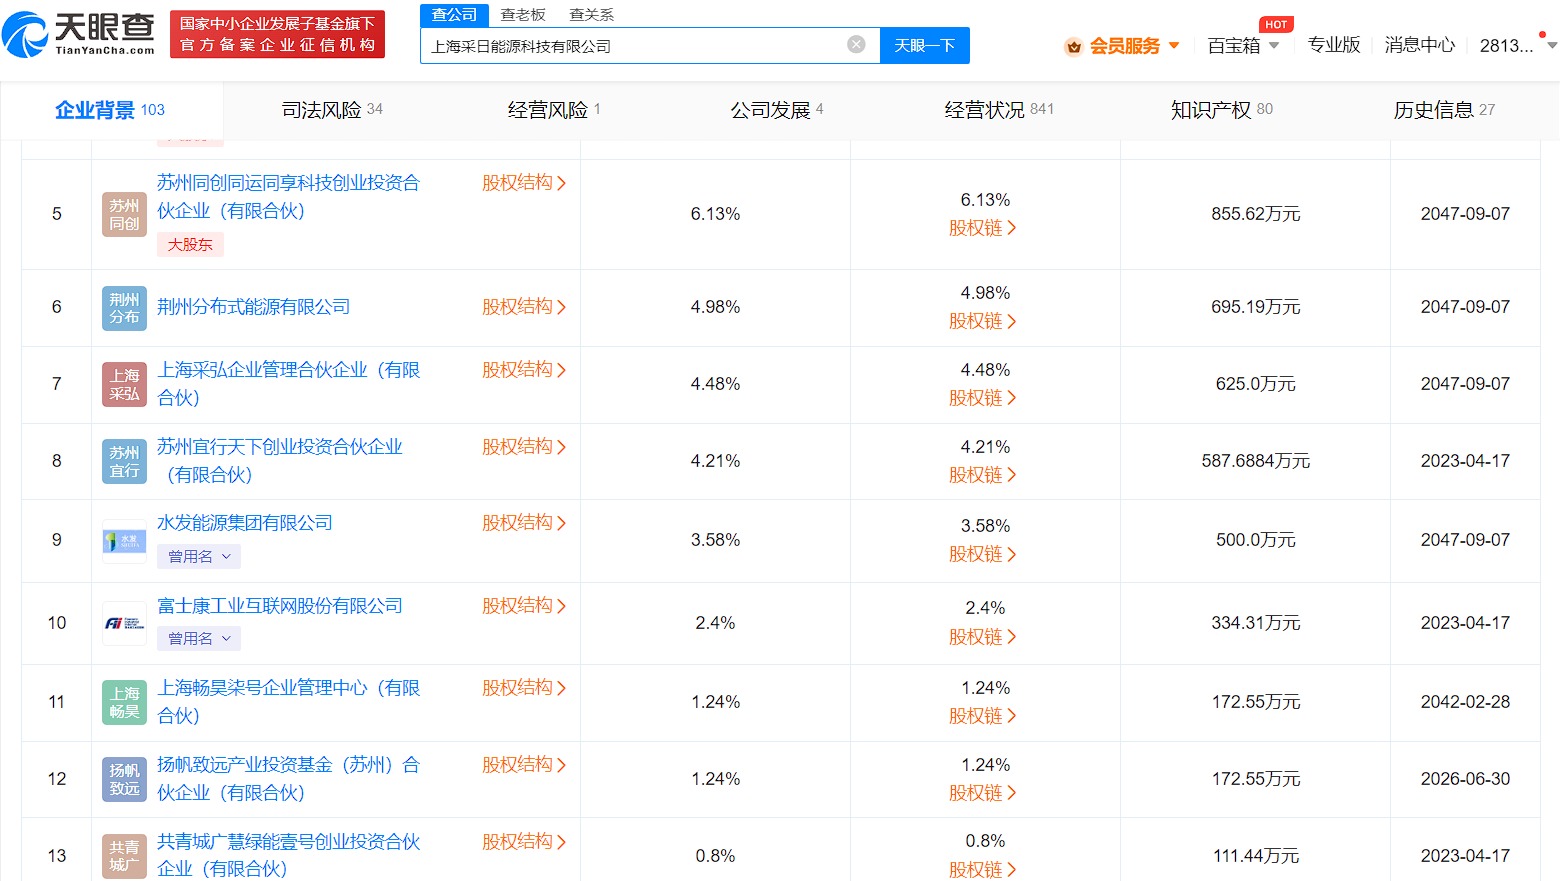Viewport: 1560px width, 881px height.
Task: Switch to the 司法风险 tab
Action: [x=332, y=110]
